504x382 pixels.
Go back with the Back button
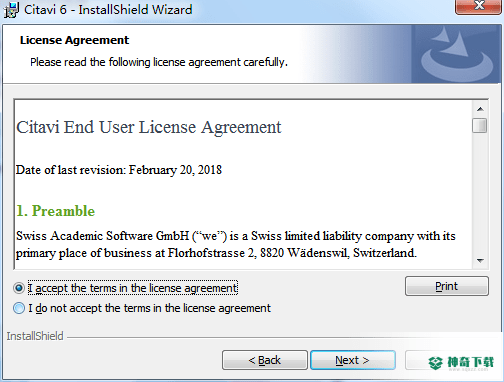point(265,360)
